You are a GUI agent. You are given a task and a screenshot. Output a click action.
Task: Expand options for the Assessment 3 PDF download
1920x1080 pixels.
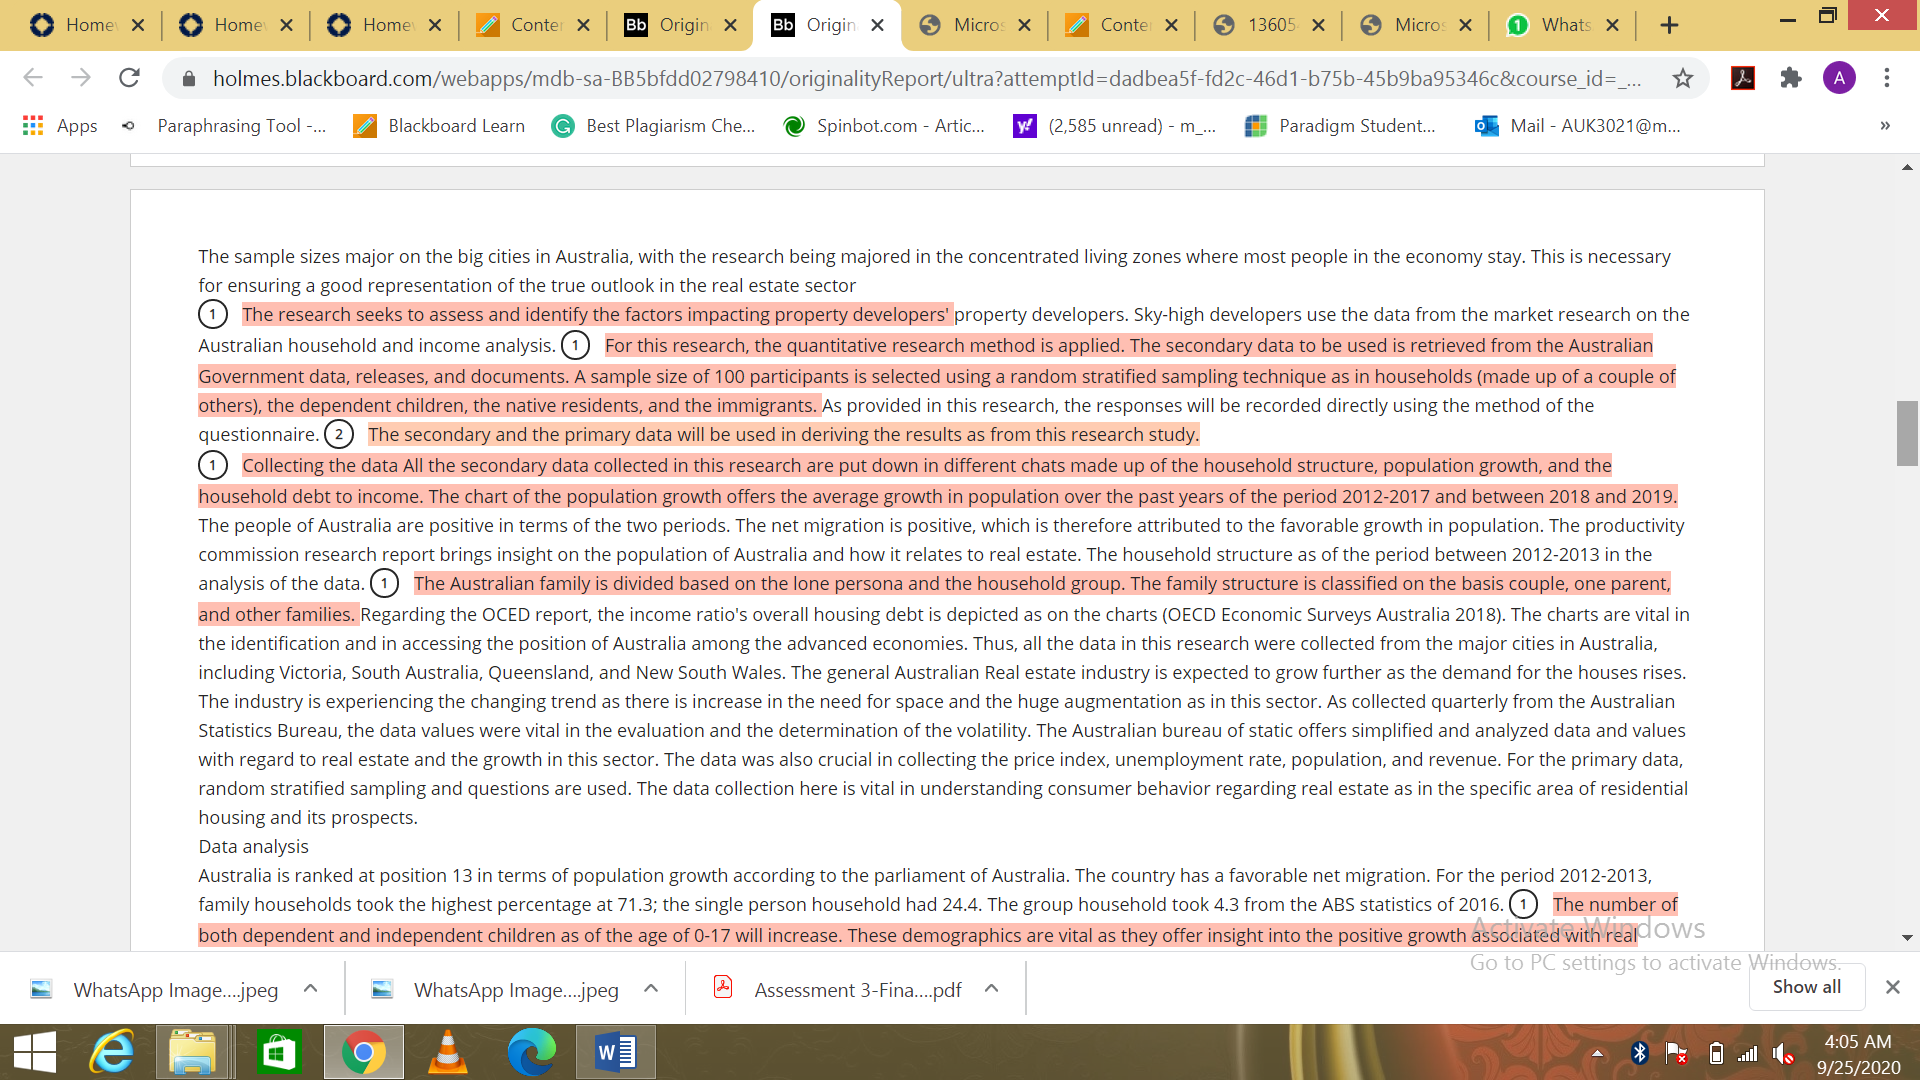(x=992, y=989)
